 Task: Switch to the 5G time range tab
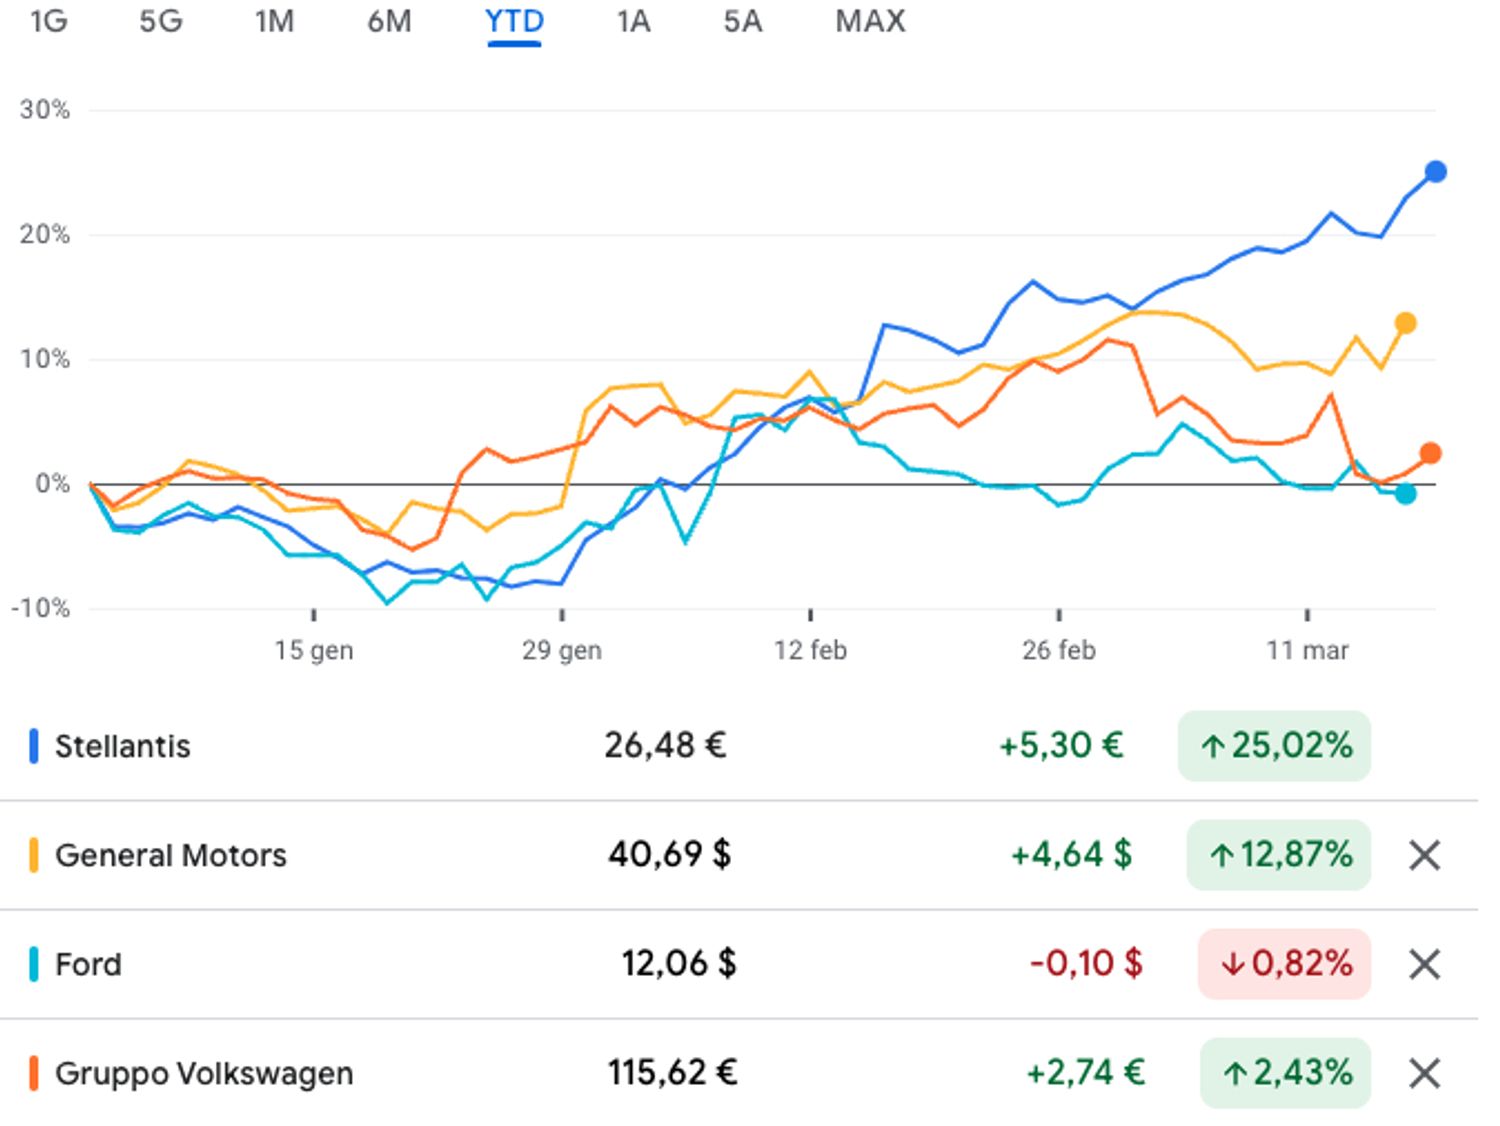(x=160, y=21)
